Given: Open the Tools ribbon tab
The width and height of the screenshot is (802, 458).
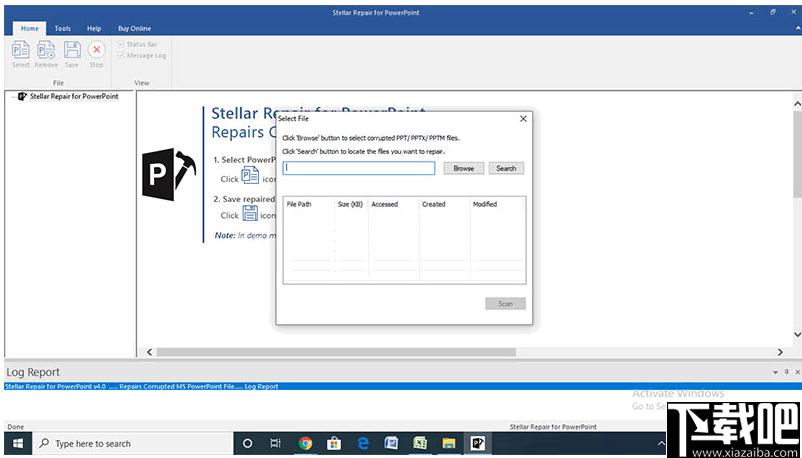Looking at the screenshot, I should point(62,29).
